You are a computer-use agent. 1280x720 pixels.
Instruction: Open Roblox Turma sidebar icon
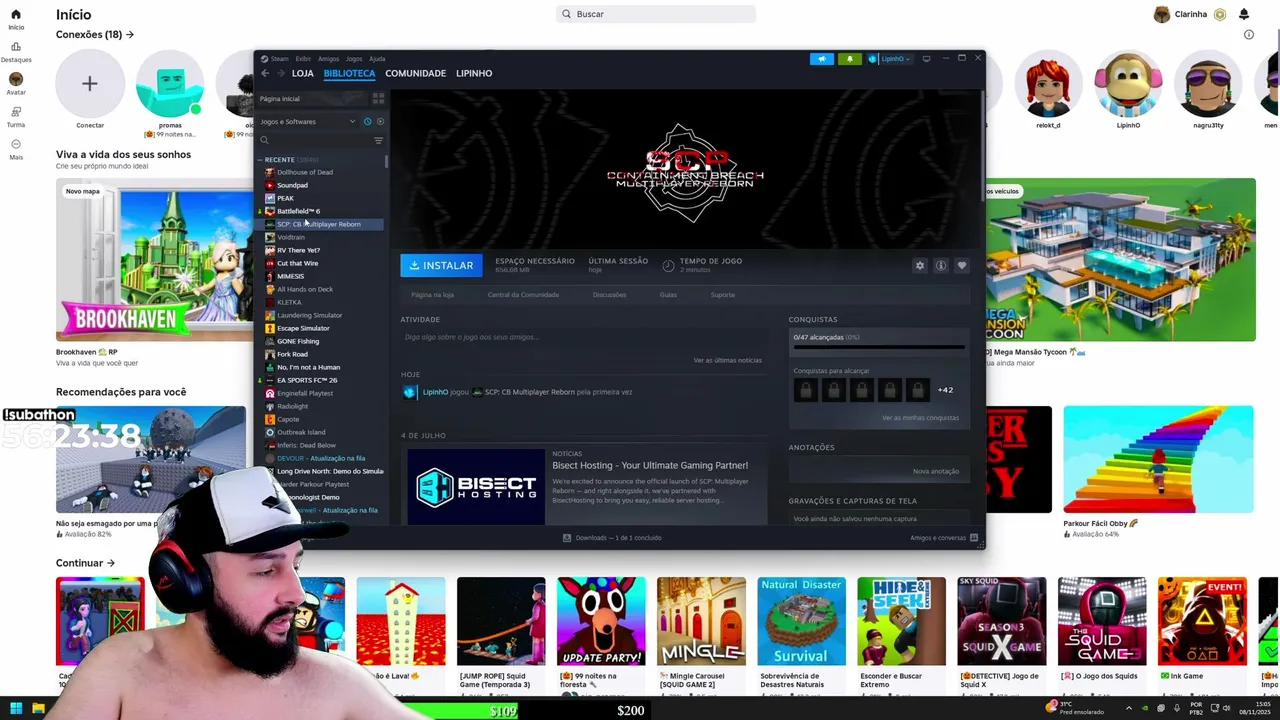coord(16,112)
